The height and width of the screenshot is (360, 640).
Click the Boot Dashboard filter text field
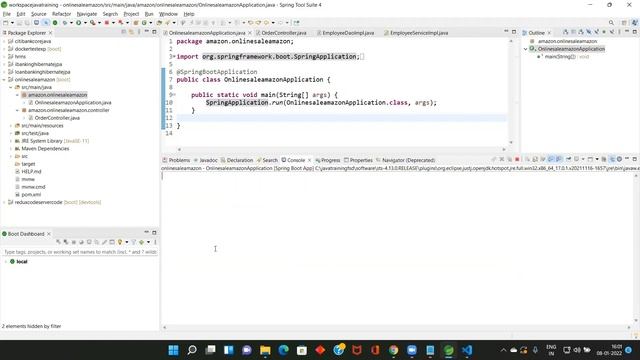[80, 252]
